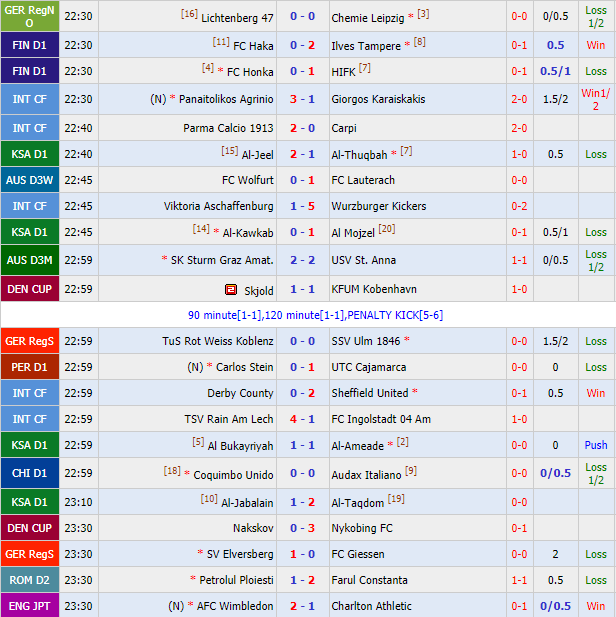Screen dimensions: 616x617
Task: Click the GER RegNO league badge
Action: pyautogui.click(x=29, y=16)
